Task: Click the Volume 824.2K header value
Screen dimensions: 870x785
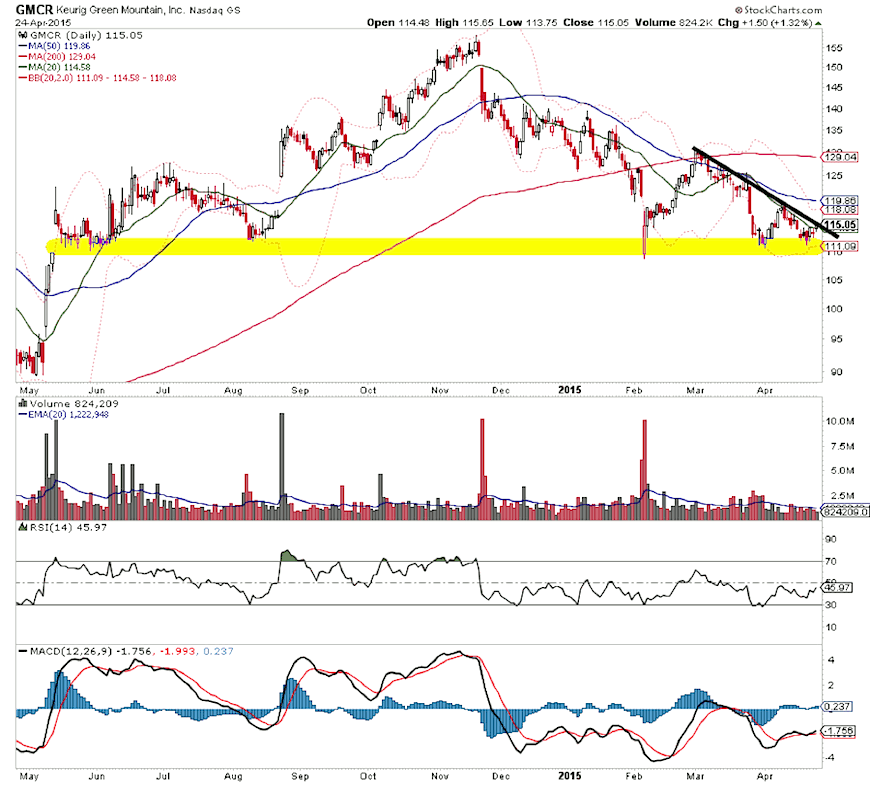Action: [x=674, y=23]
